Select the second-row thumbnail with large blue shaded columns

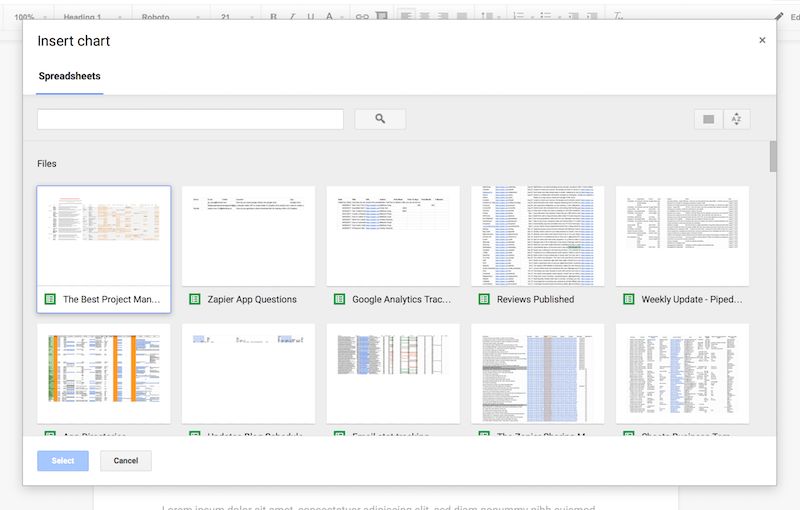pyautogui.click(x=538, y=373)
